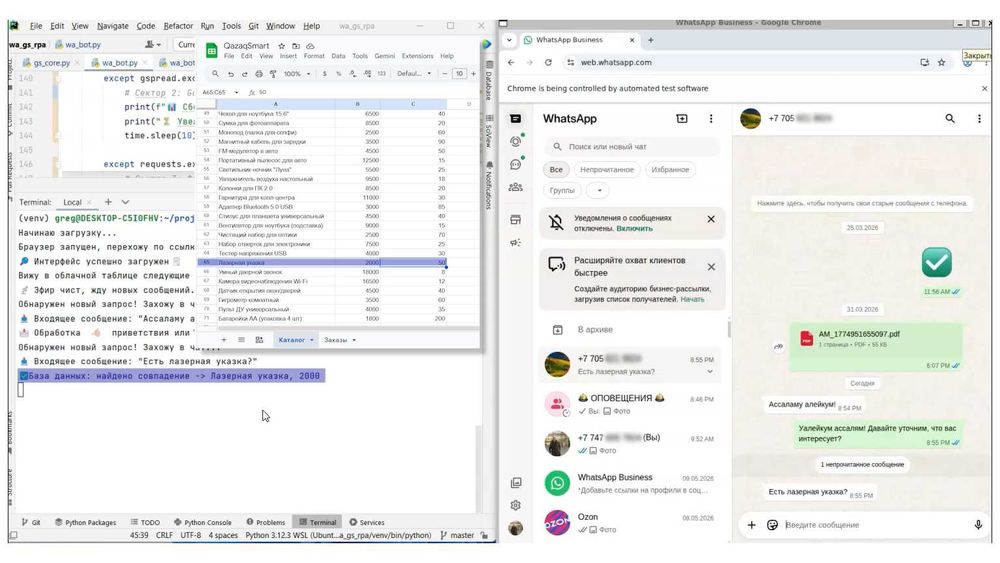Reload the Chrome page

pos(548,62)
